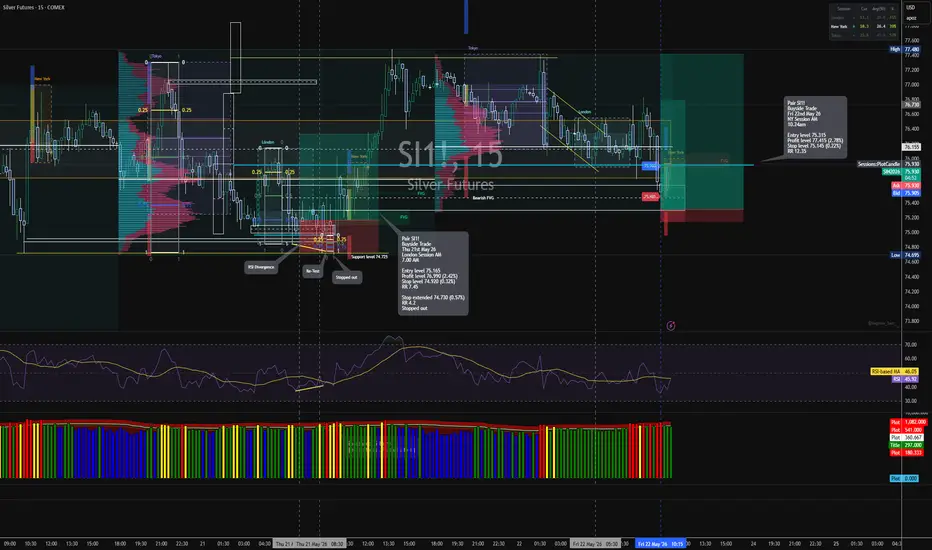Click the white 76.155 price label
Image resolution: width=932 pixels, height=550 pixels.
(912, 146)
